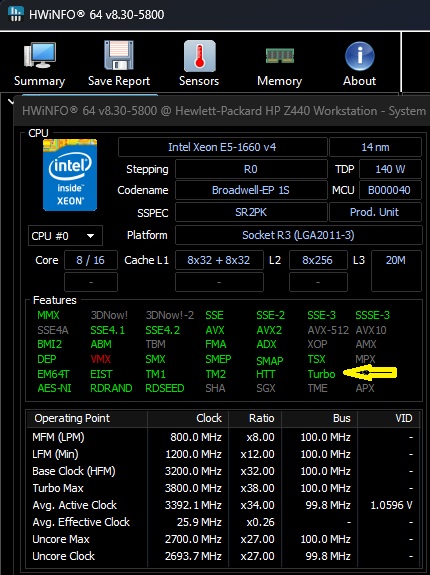430x575 pixels.
Task: Click the 14 nm process value
Action: click(x=375, y=147)
